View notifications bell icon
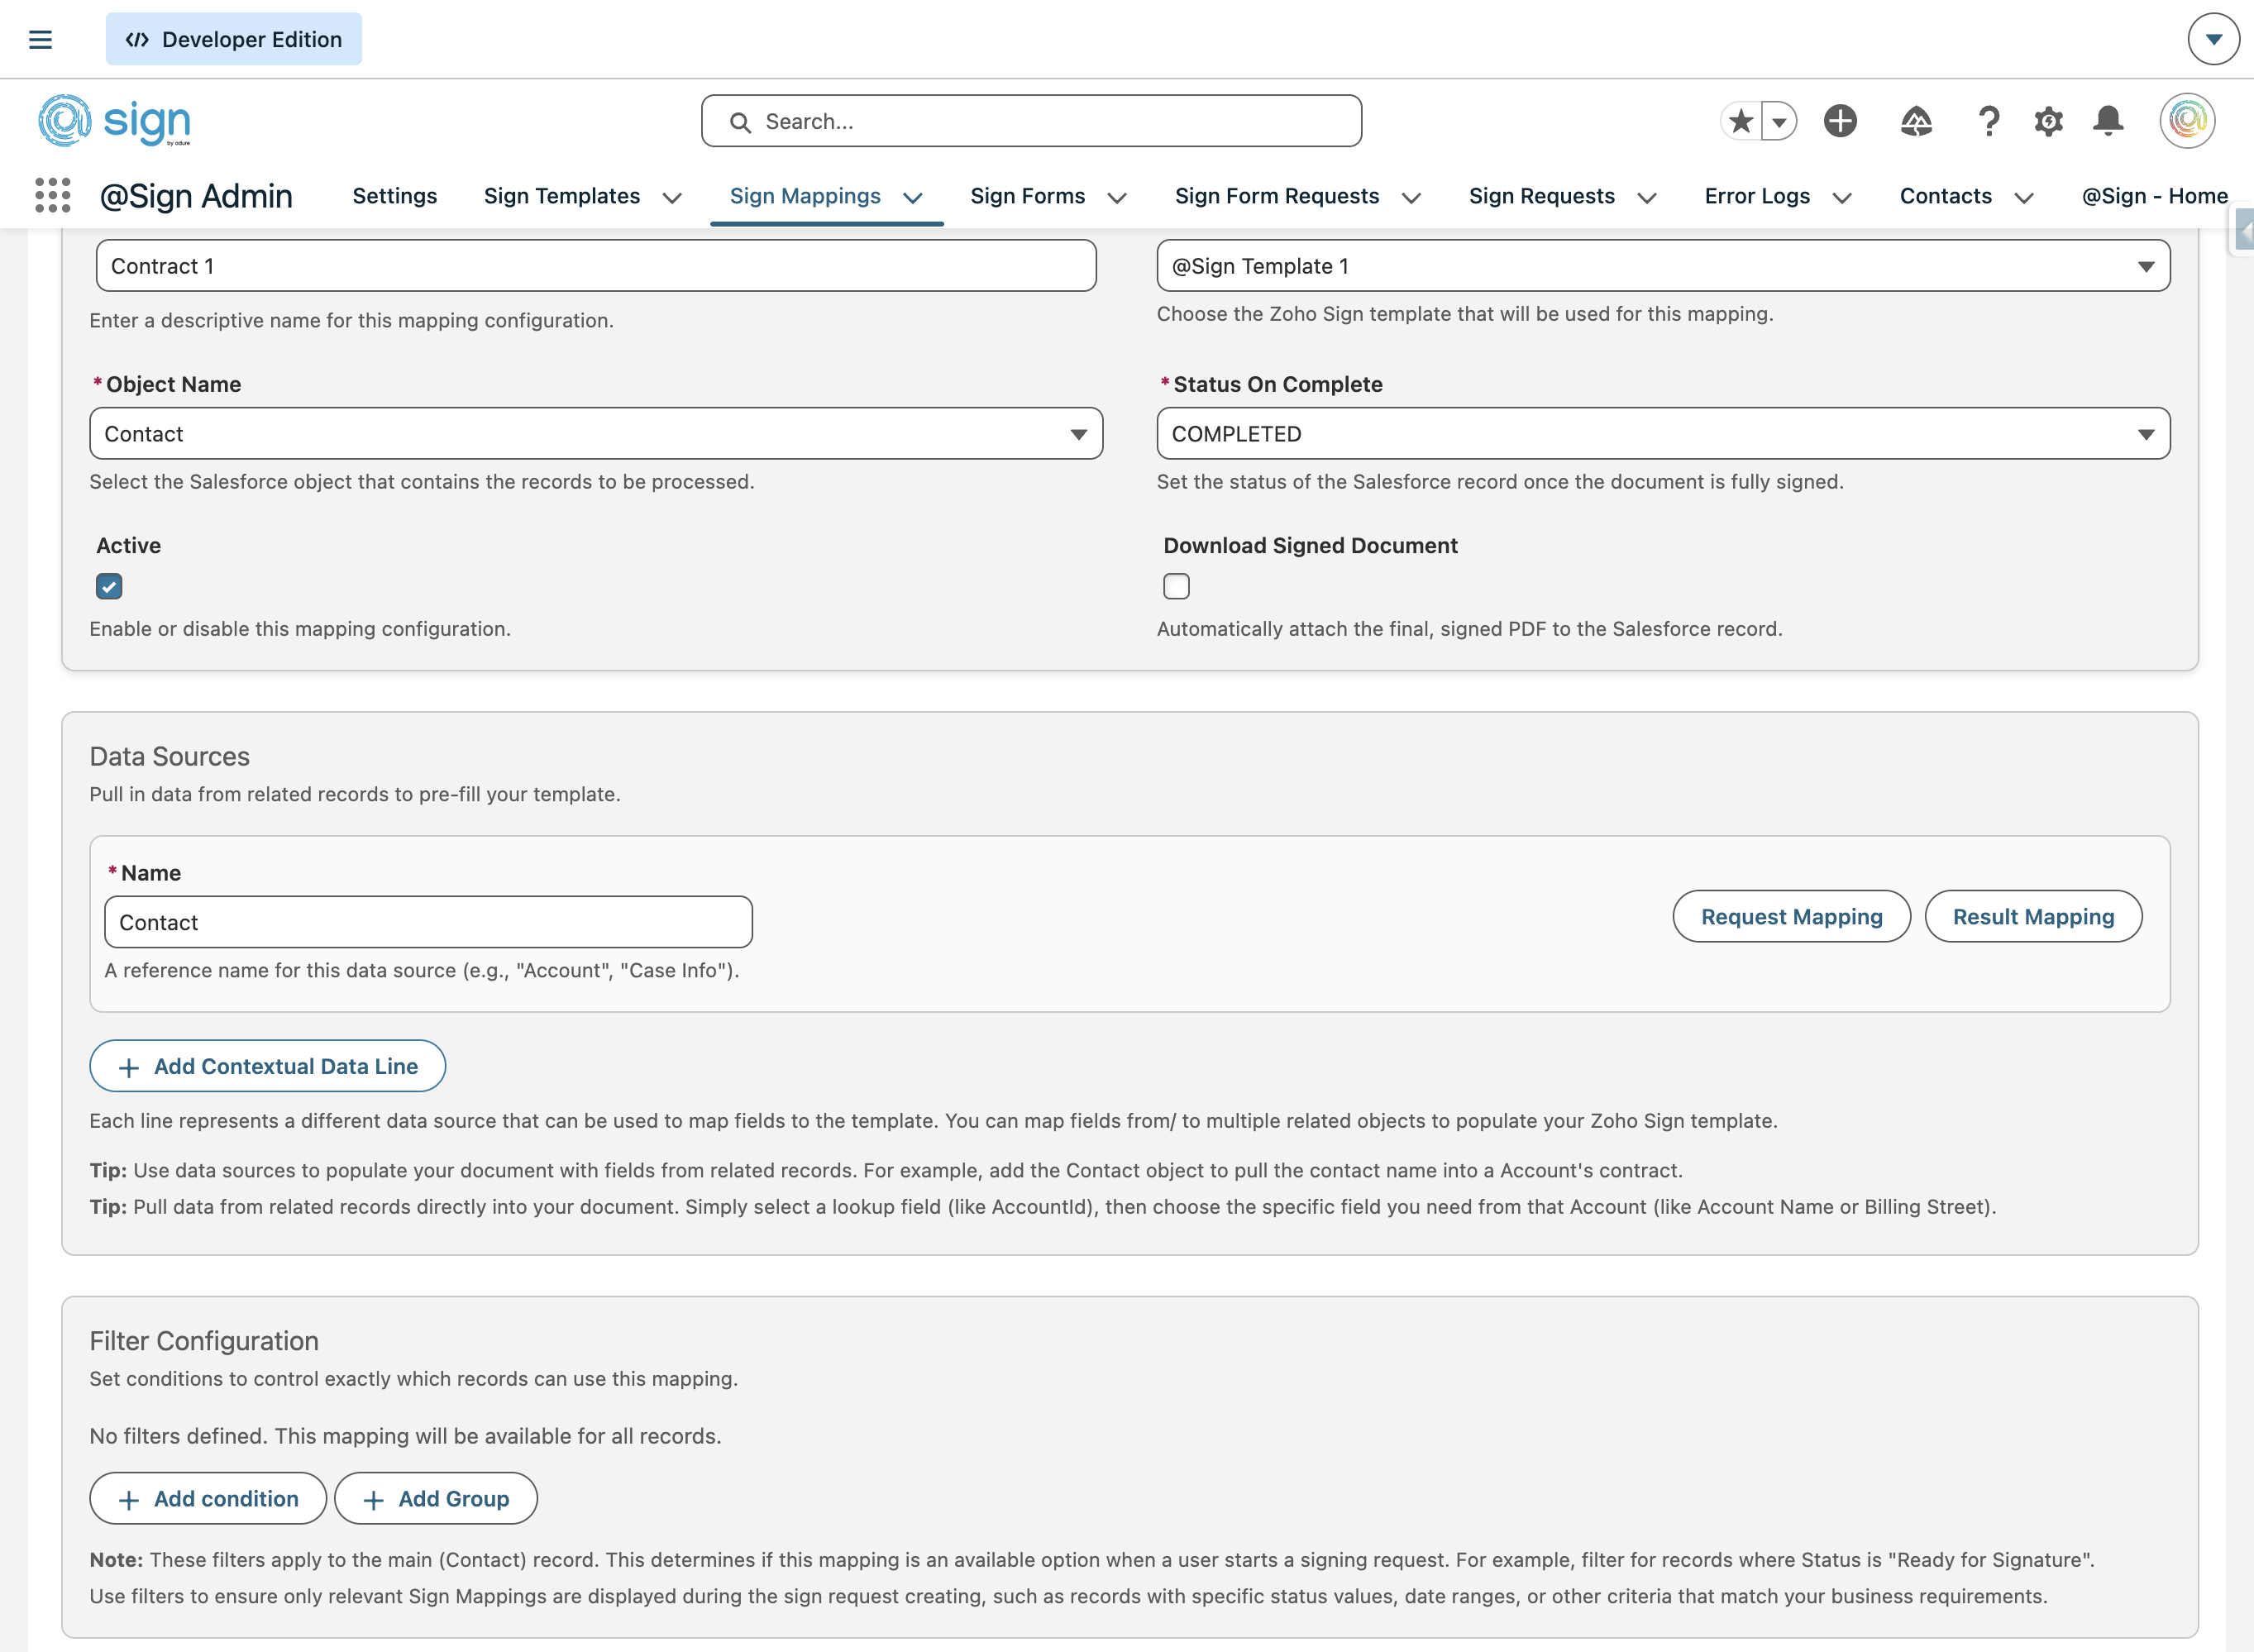The width and height of the screenshot is (2254, 1652). (x=2108, y=122)
